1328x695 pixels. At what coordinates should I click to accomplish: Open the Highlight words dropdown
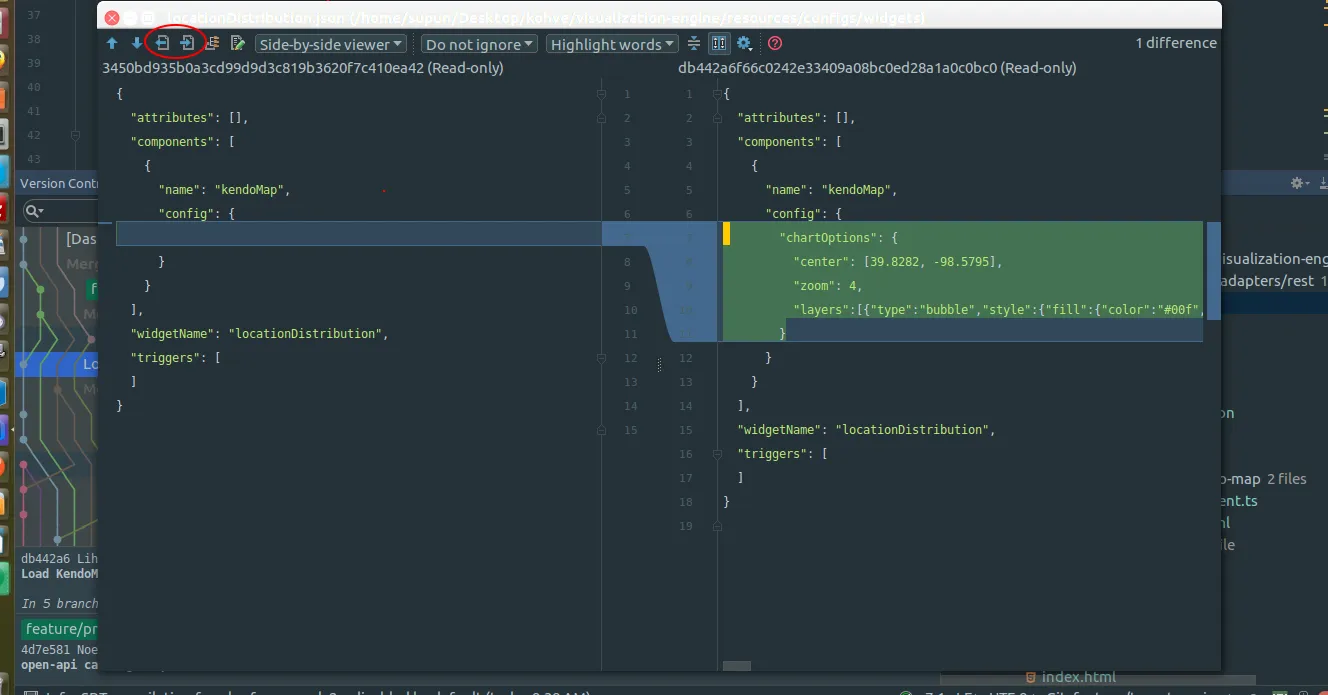coord(612,44)
